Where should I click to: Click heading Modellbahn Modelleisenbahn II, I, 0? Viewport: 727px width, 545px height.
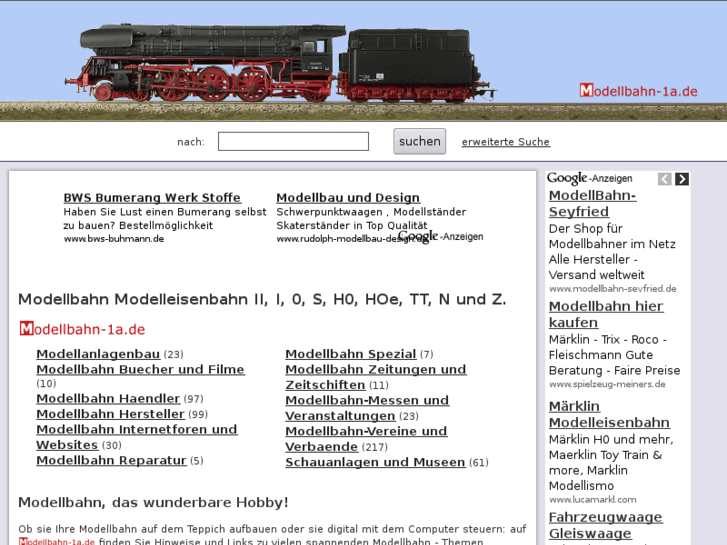click(262, 299)
